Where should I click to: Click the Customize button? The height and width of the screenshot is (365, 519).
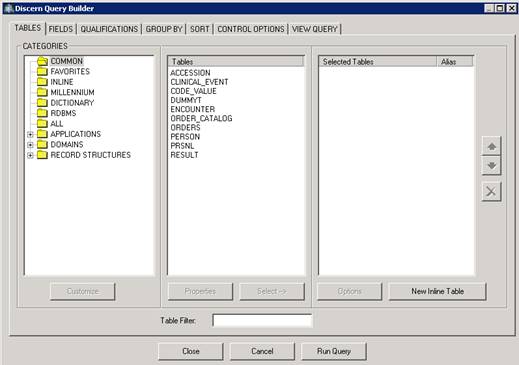click(x=83, y=291)
